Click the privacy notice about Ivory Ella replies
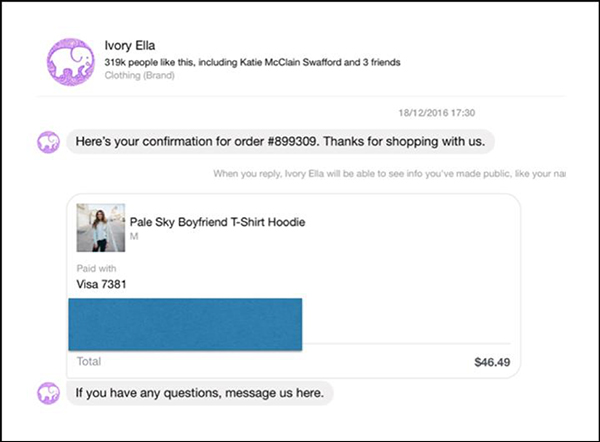This screenshot has width=600, height=442. point(389,174)
